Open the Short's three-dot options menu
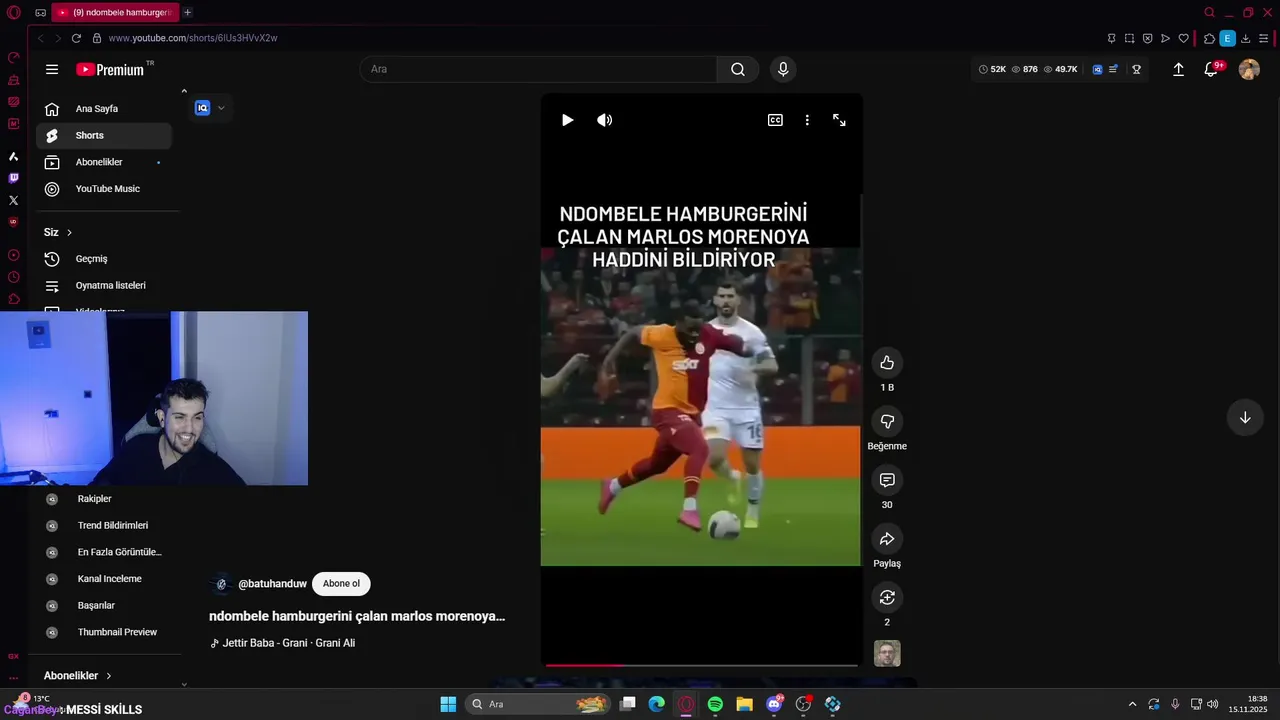Image resolution: width=1280 pixels, height=720 pixels. click(x=807, y=120)
